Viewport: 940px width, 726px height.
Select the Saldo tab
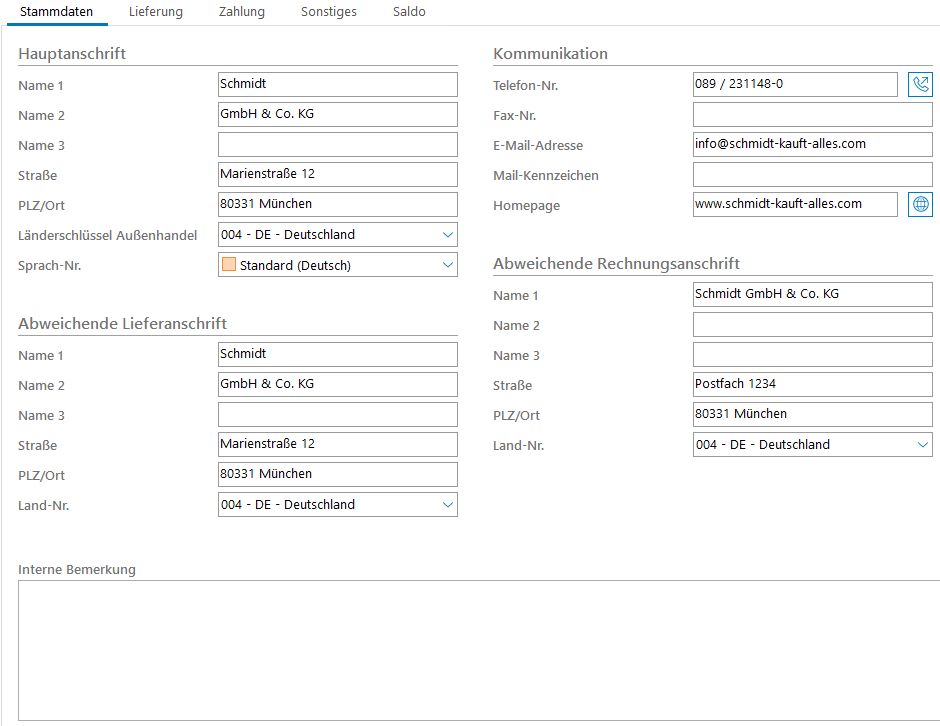coord(409,12)
